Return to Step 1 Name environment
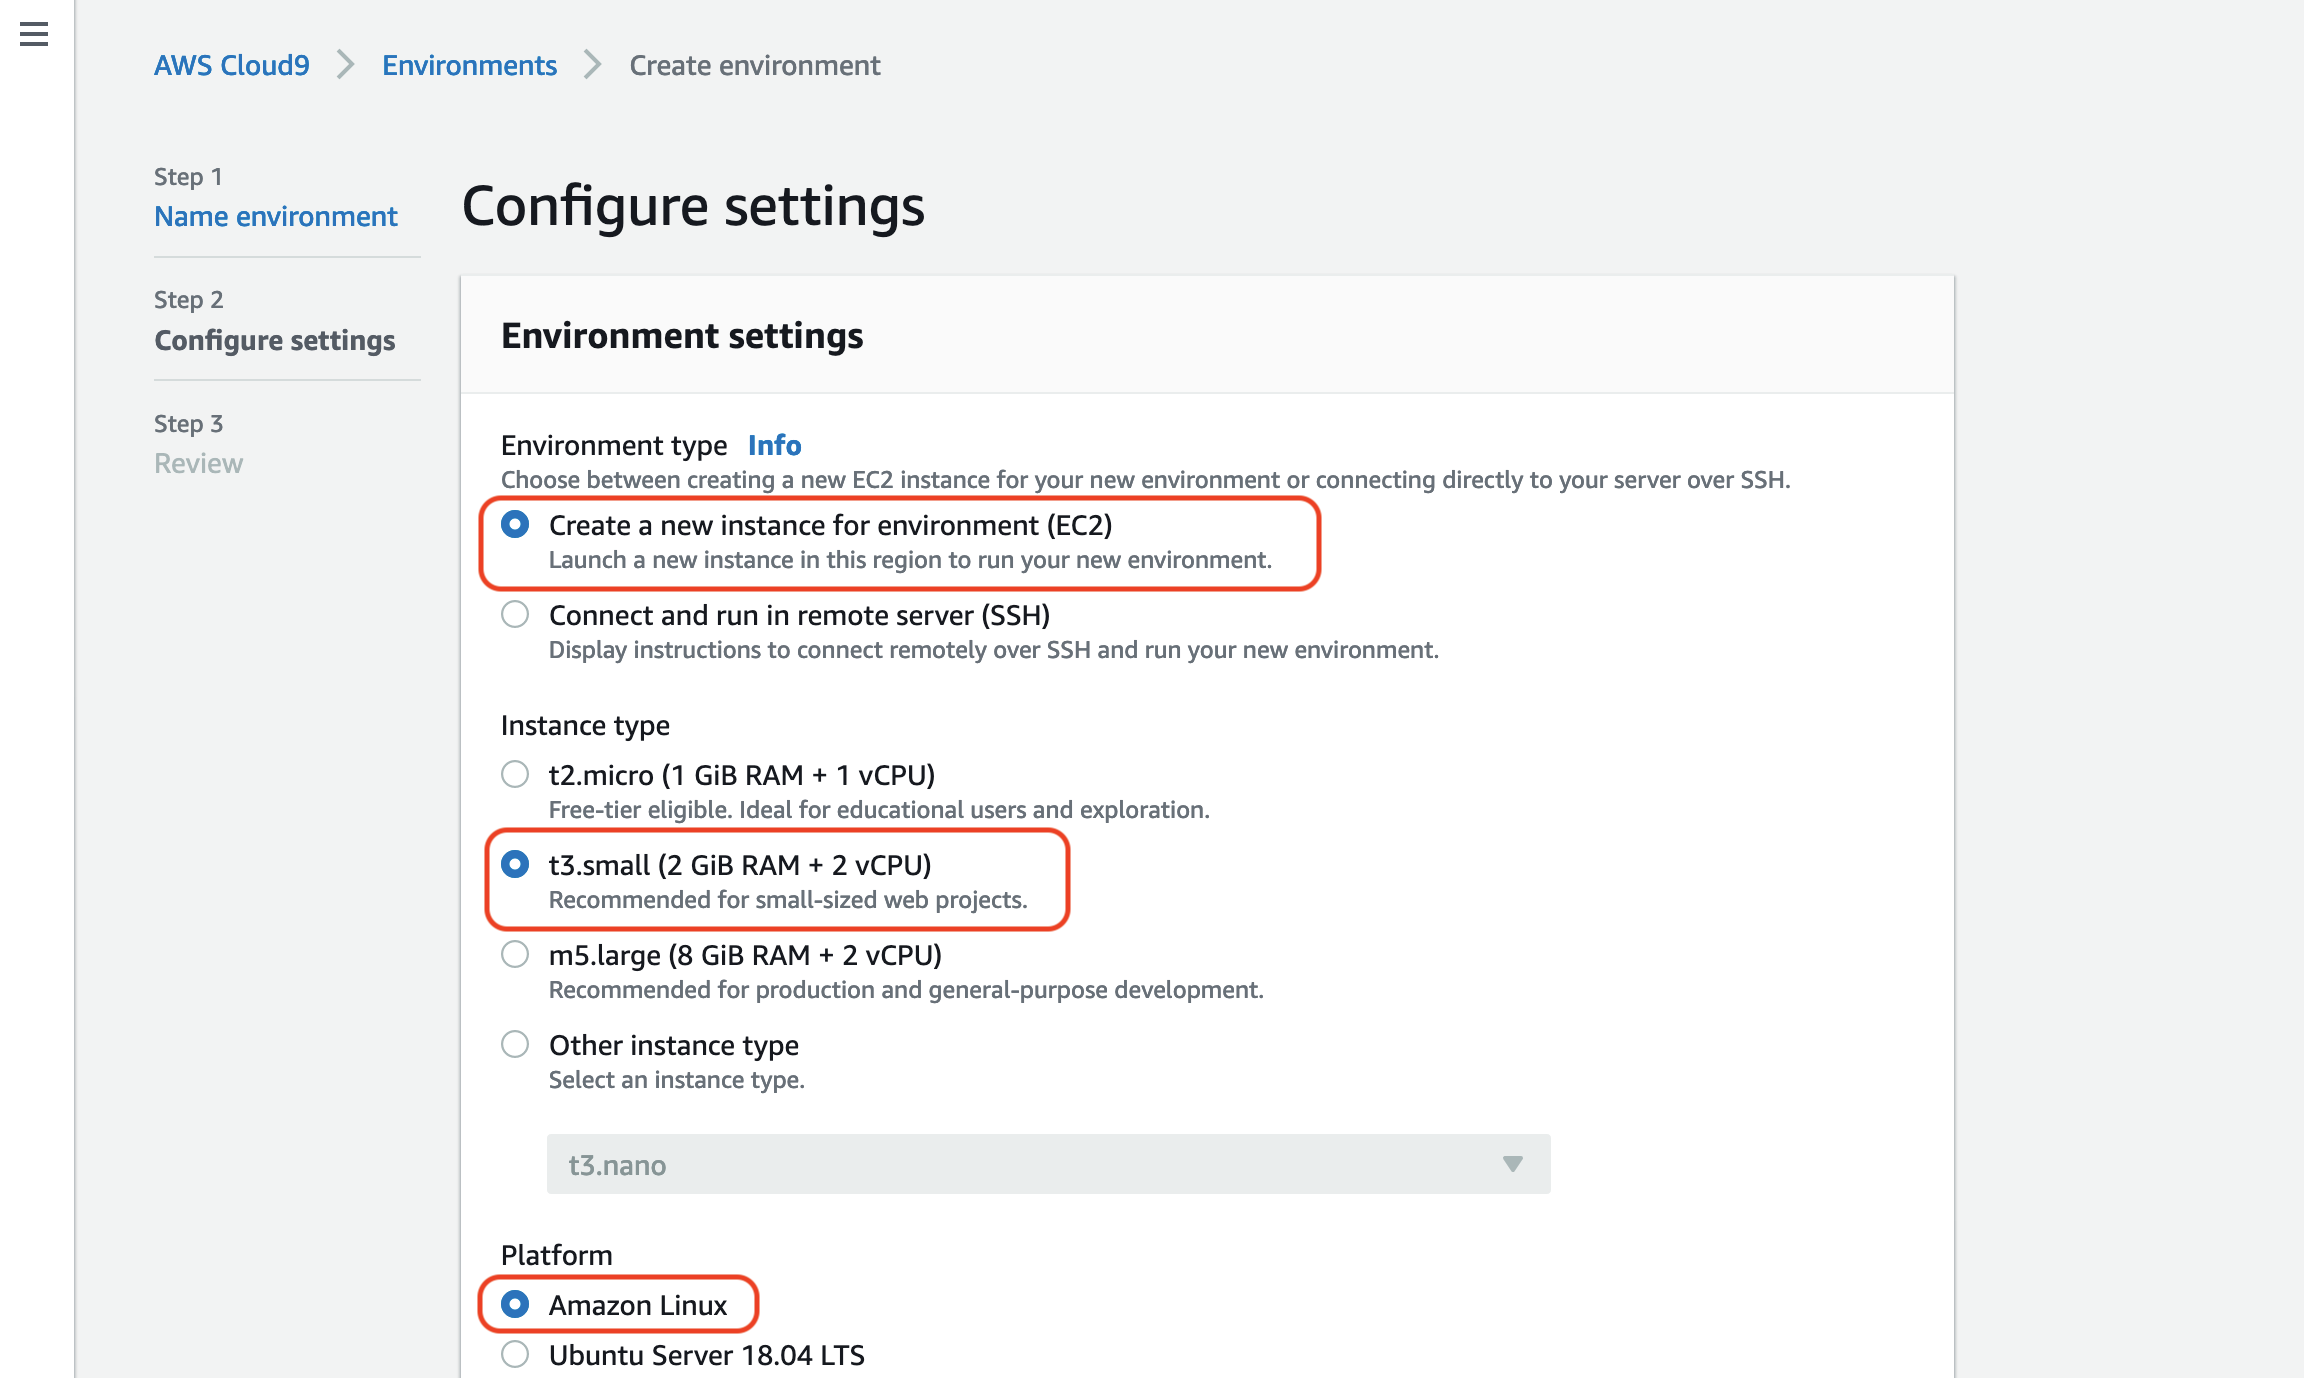This screenshot has width=2304, height=1378. click(276, 216)
